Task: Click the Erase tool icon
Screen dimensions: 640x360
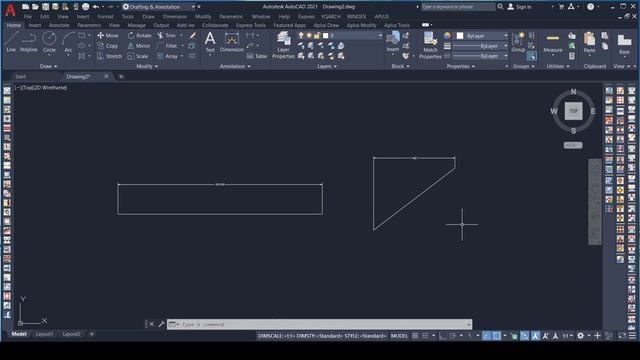Action: [x=193, y=36]
